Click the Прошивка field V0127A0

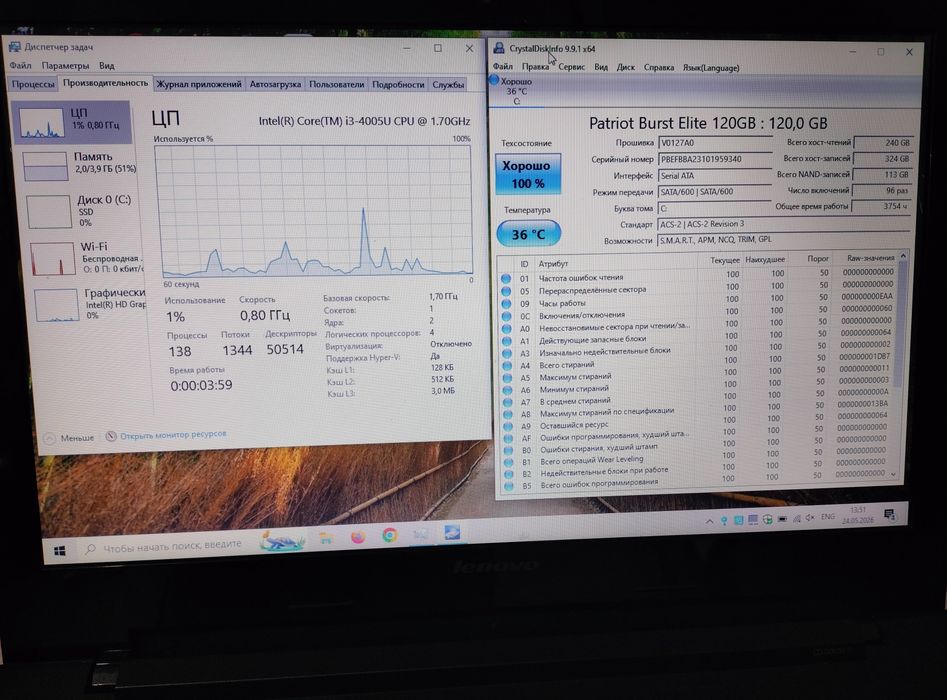714,143
